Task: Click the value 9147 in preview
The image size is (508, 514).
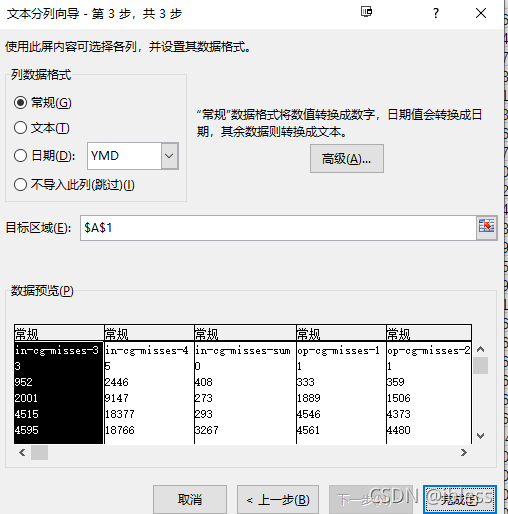Action: coord(117,398)
